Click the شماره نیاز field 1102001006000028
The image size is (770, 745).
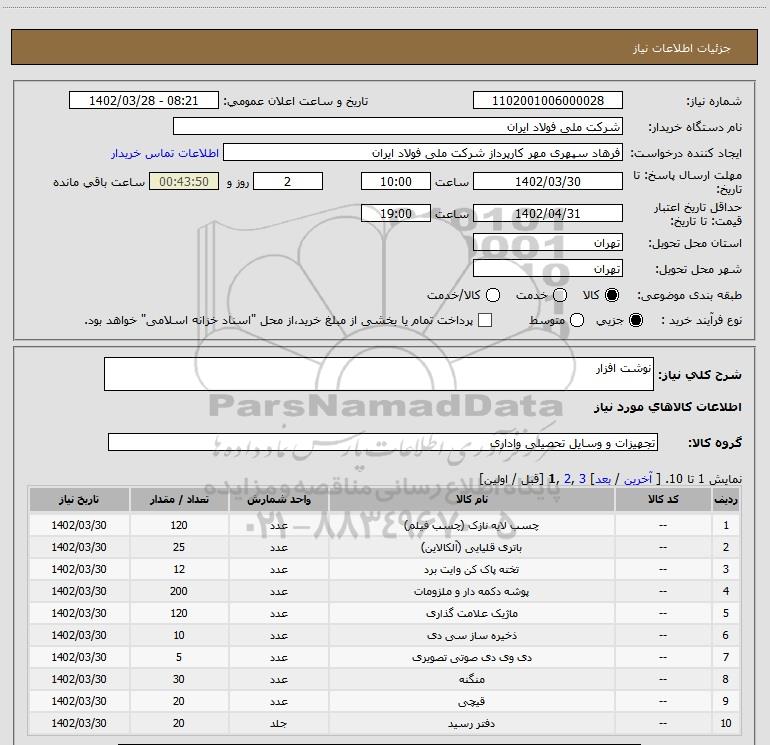pos(548,100)
